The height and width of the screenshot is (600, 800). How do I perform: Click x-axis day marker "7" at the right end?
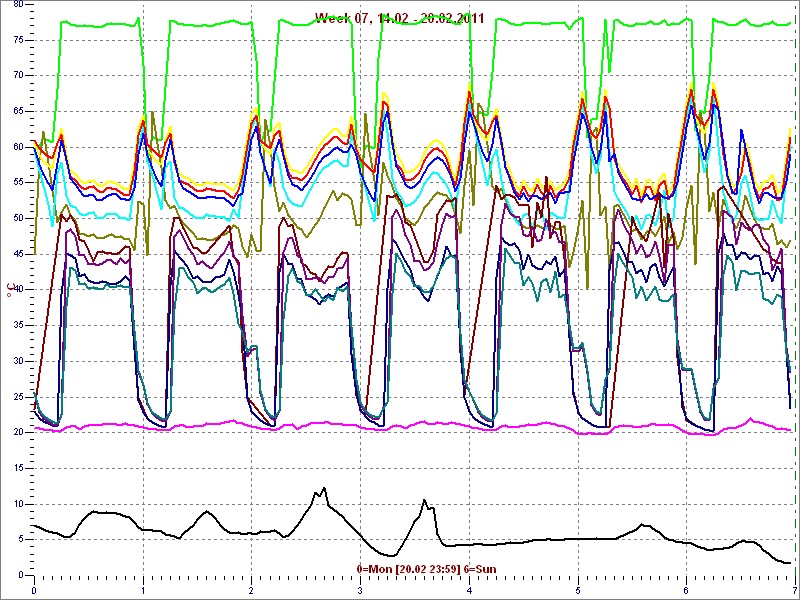794,590
